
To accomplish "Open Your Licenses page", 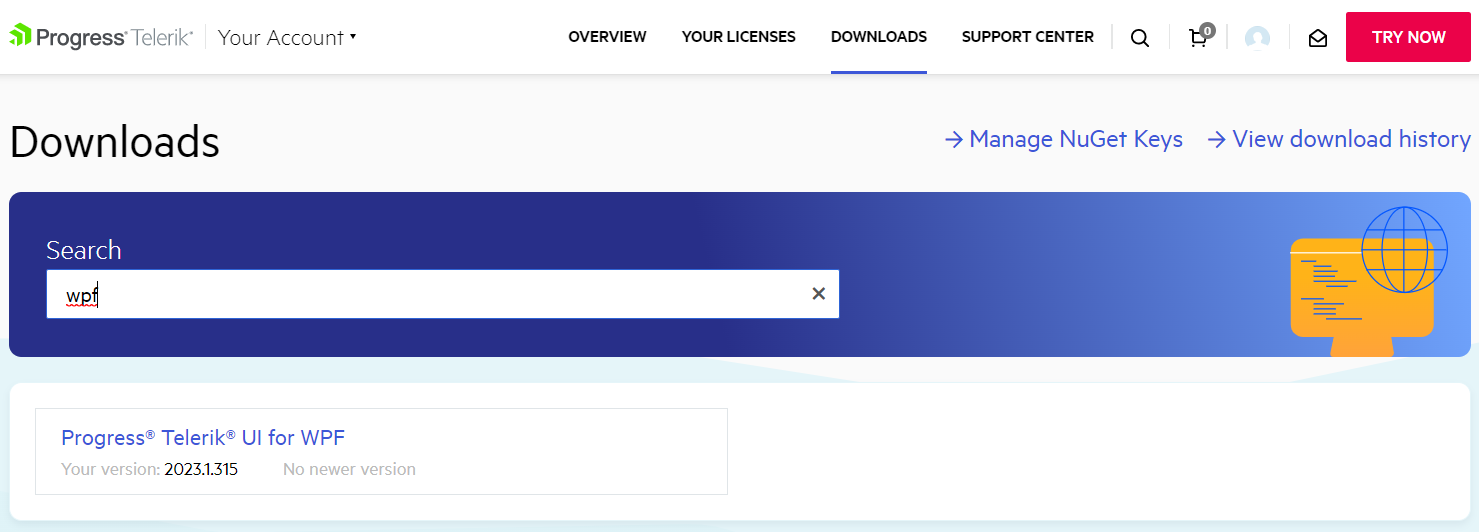I will point(739,37).
